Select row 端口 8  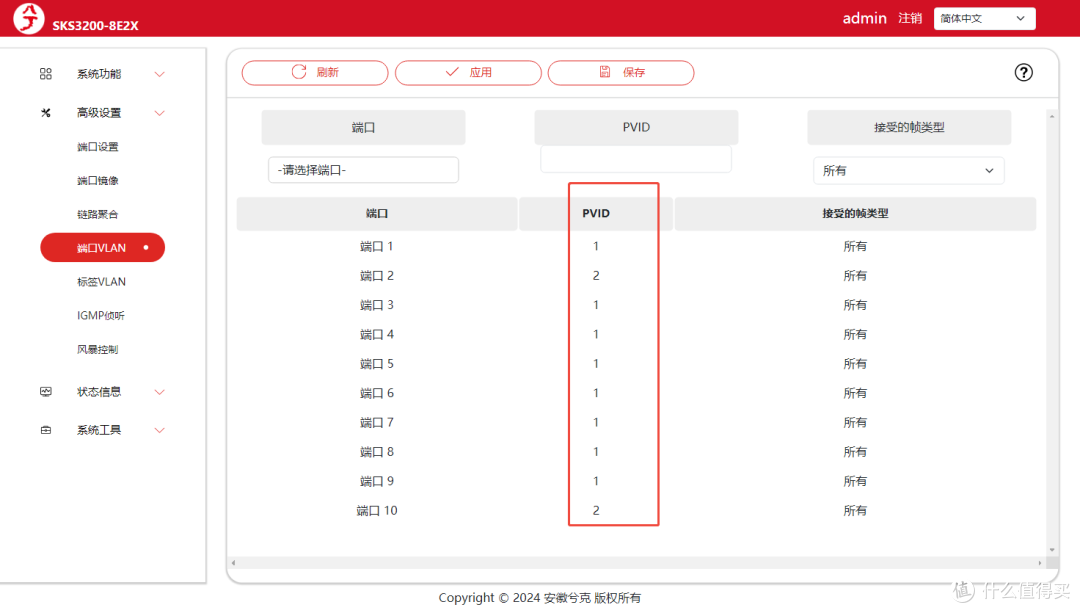(636, 452)
